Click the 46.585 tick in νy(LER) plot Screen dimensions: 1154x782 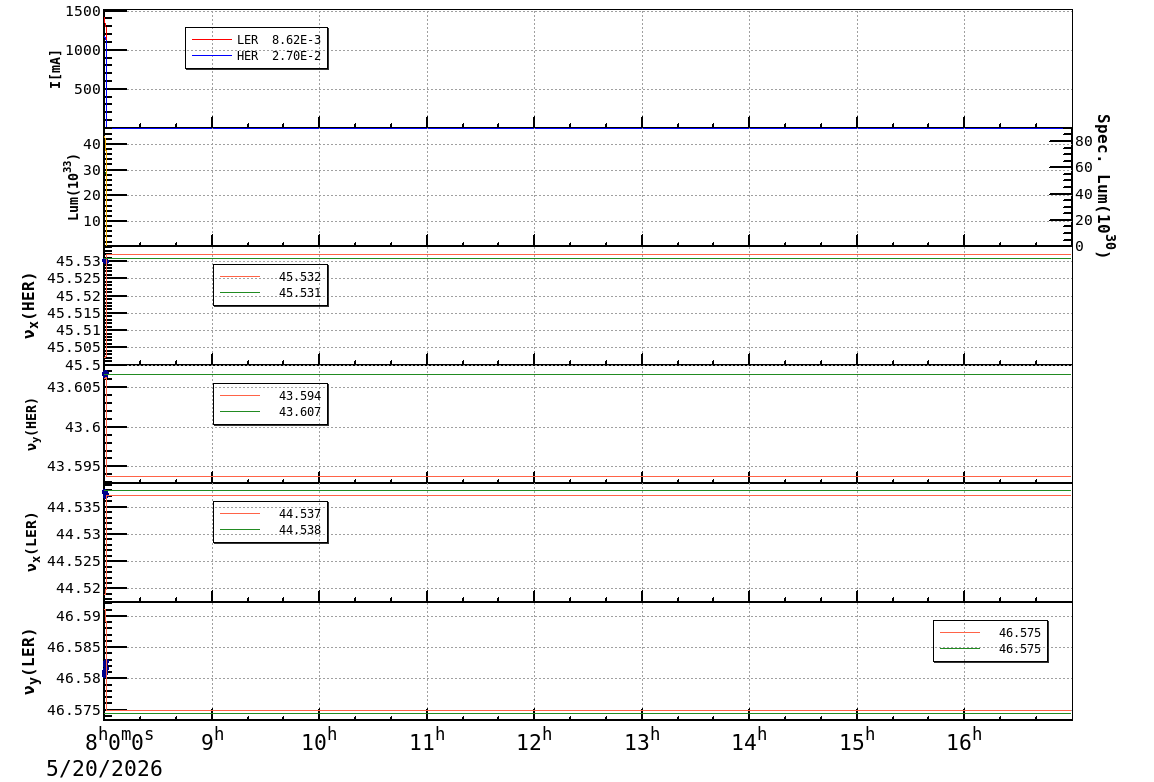pyautogui.click(x=74, y=647)
